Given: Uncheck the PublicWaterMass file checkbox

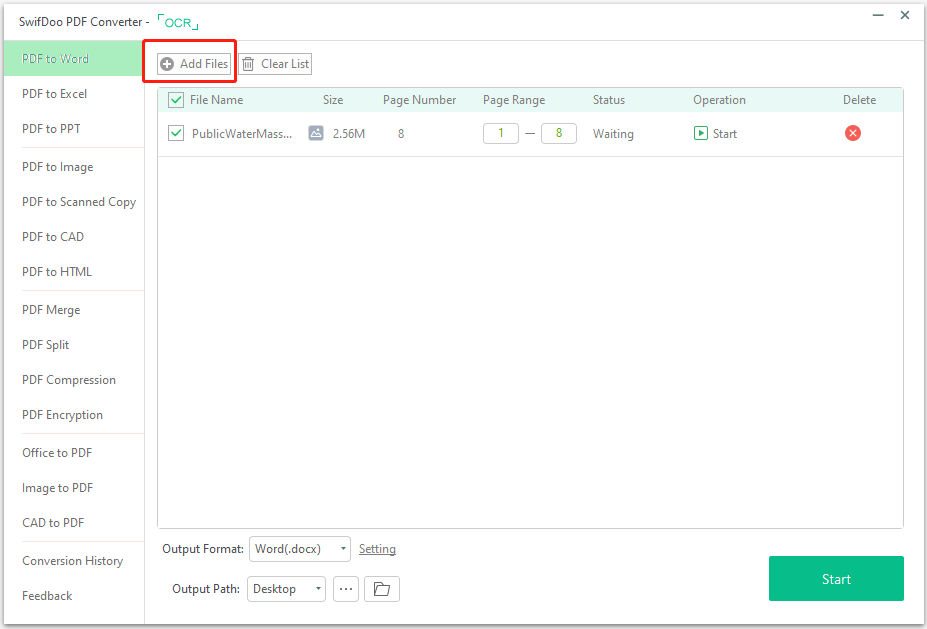Looking at the screenshot, I should coord(176,133).
